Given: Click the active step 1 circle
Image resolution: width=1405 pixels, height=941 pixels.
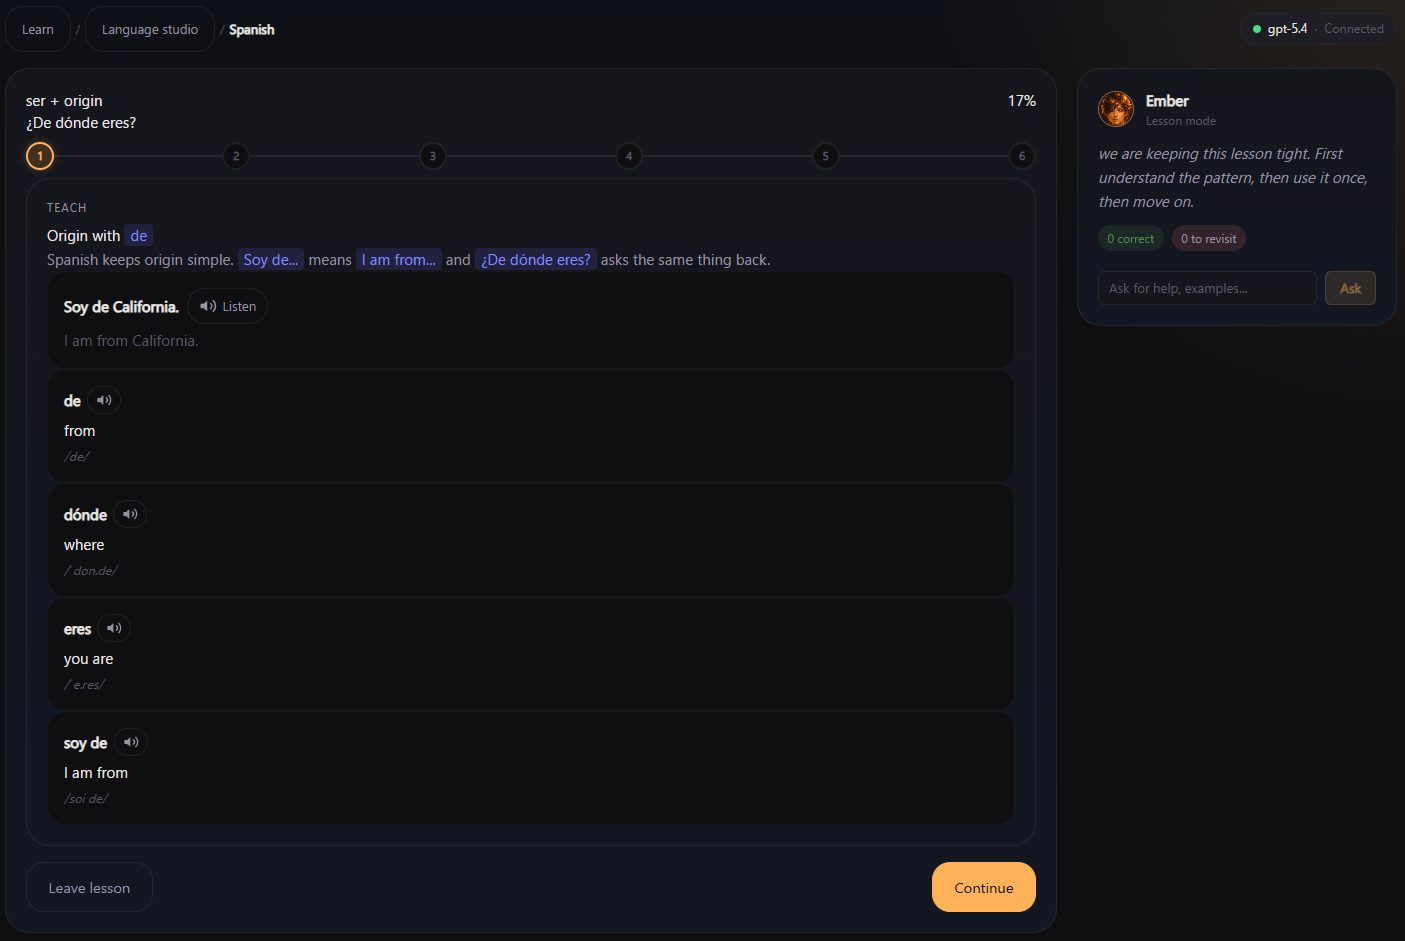Looking at the screenshot, I should click(39, 156).
